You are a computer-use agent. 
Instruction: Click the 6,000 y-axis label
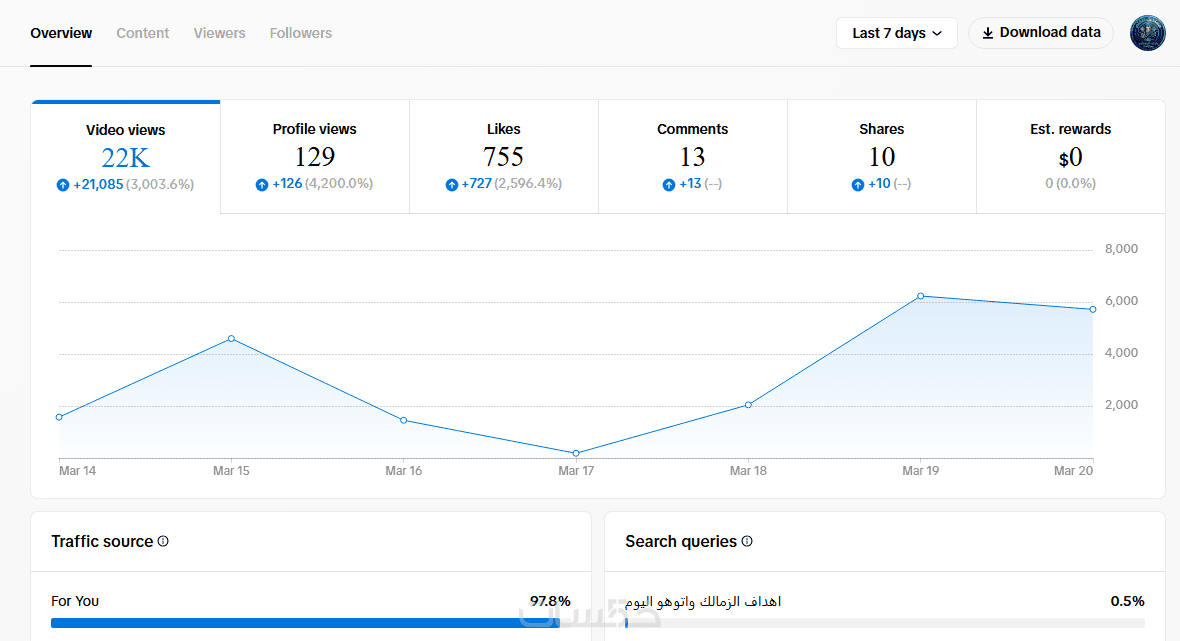pyautogui.click(x=1121, y=301)
